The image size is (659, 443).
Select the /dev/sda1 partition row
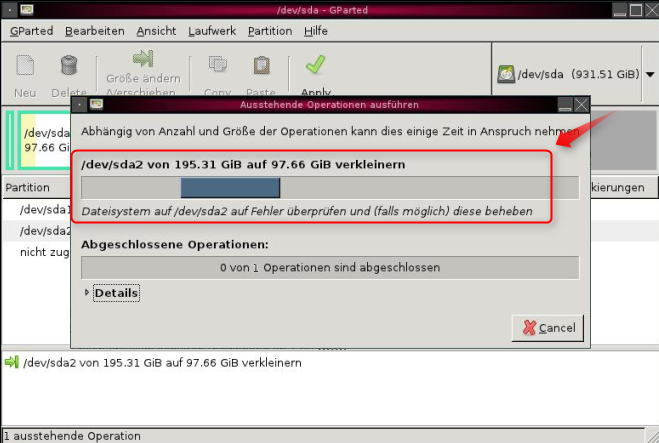37,209
